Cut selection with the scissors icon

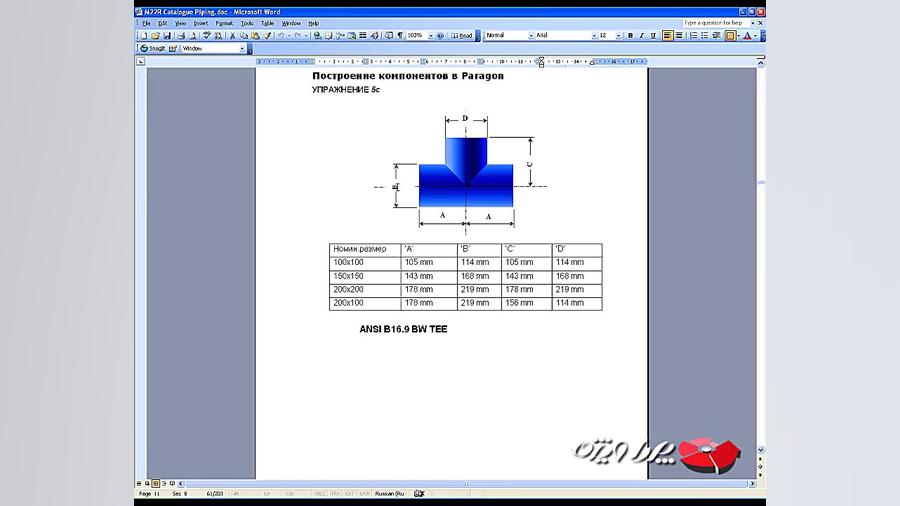(x=233, y=36)
